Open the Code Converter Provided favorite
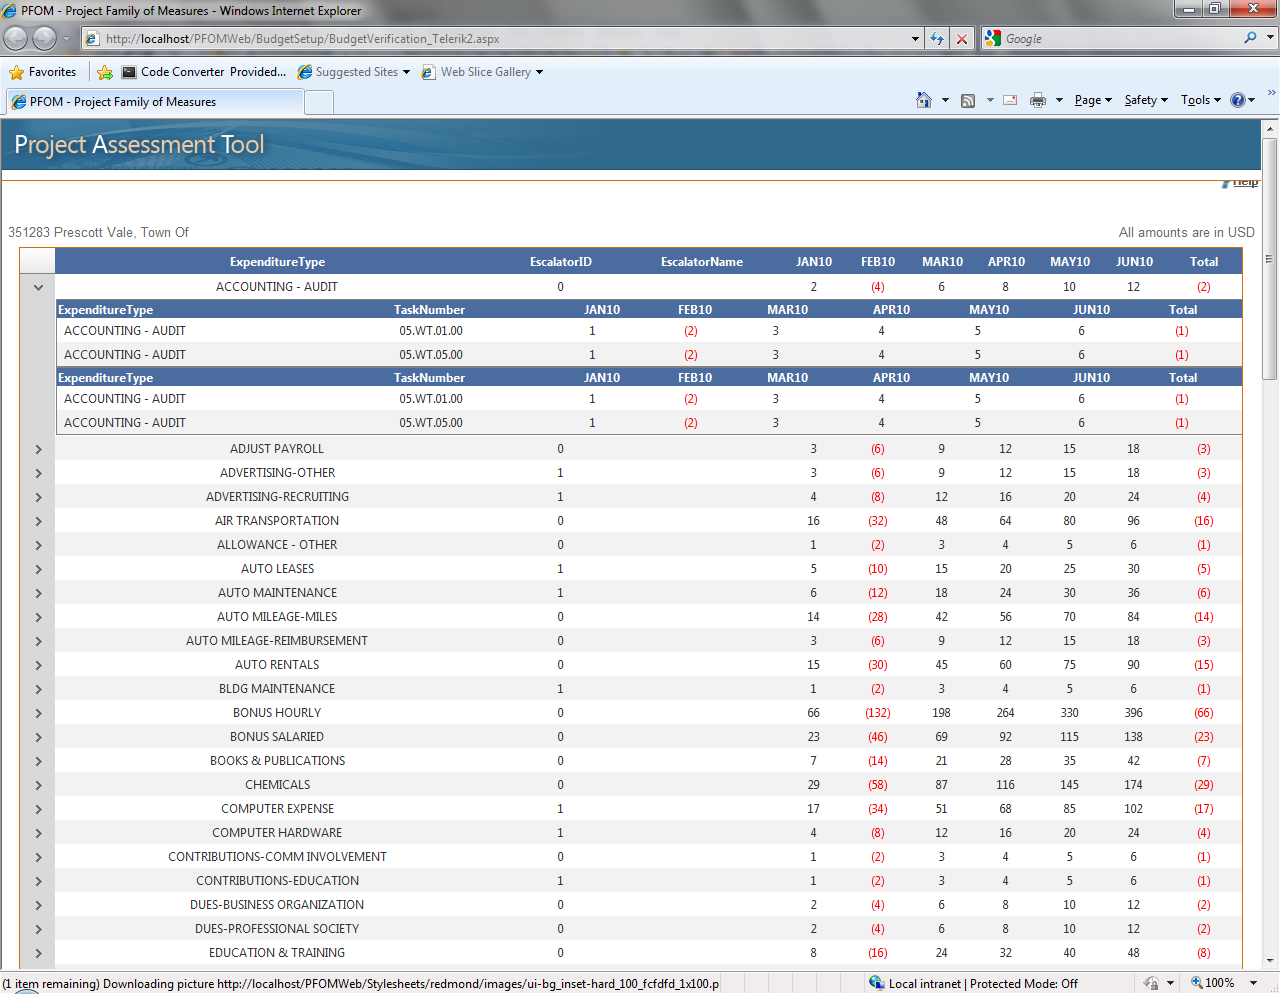Image resolution: width=1280 pixels, height=994 pixels. click(x=204, y=72)
